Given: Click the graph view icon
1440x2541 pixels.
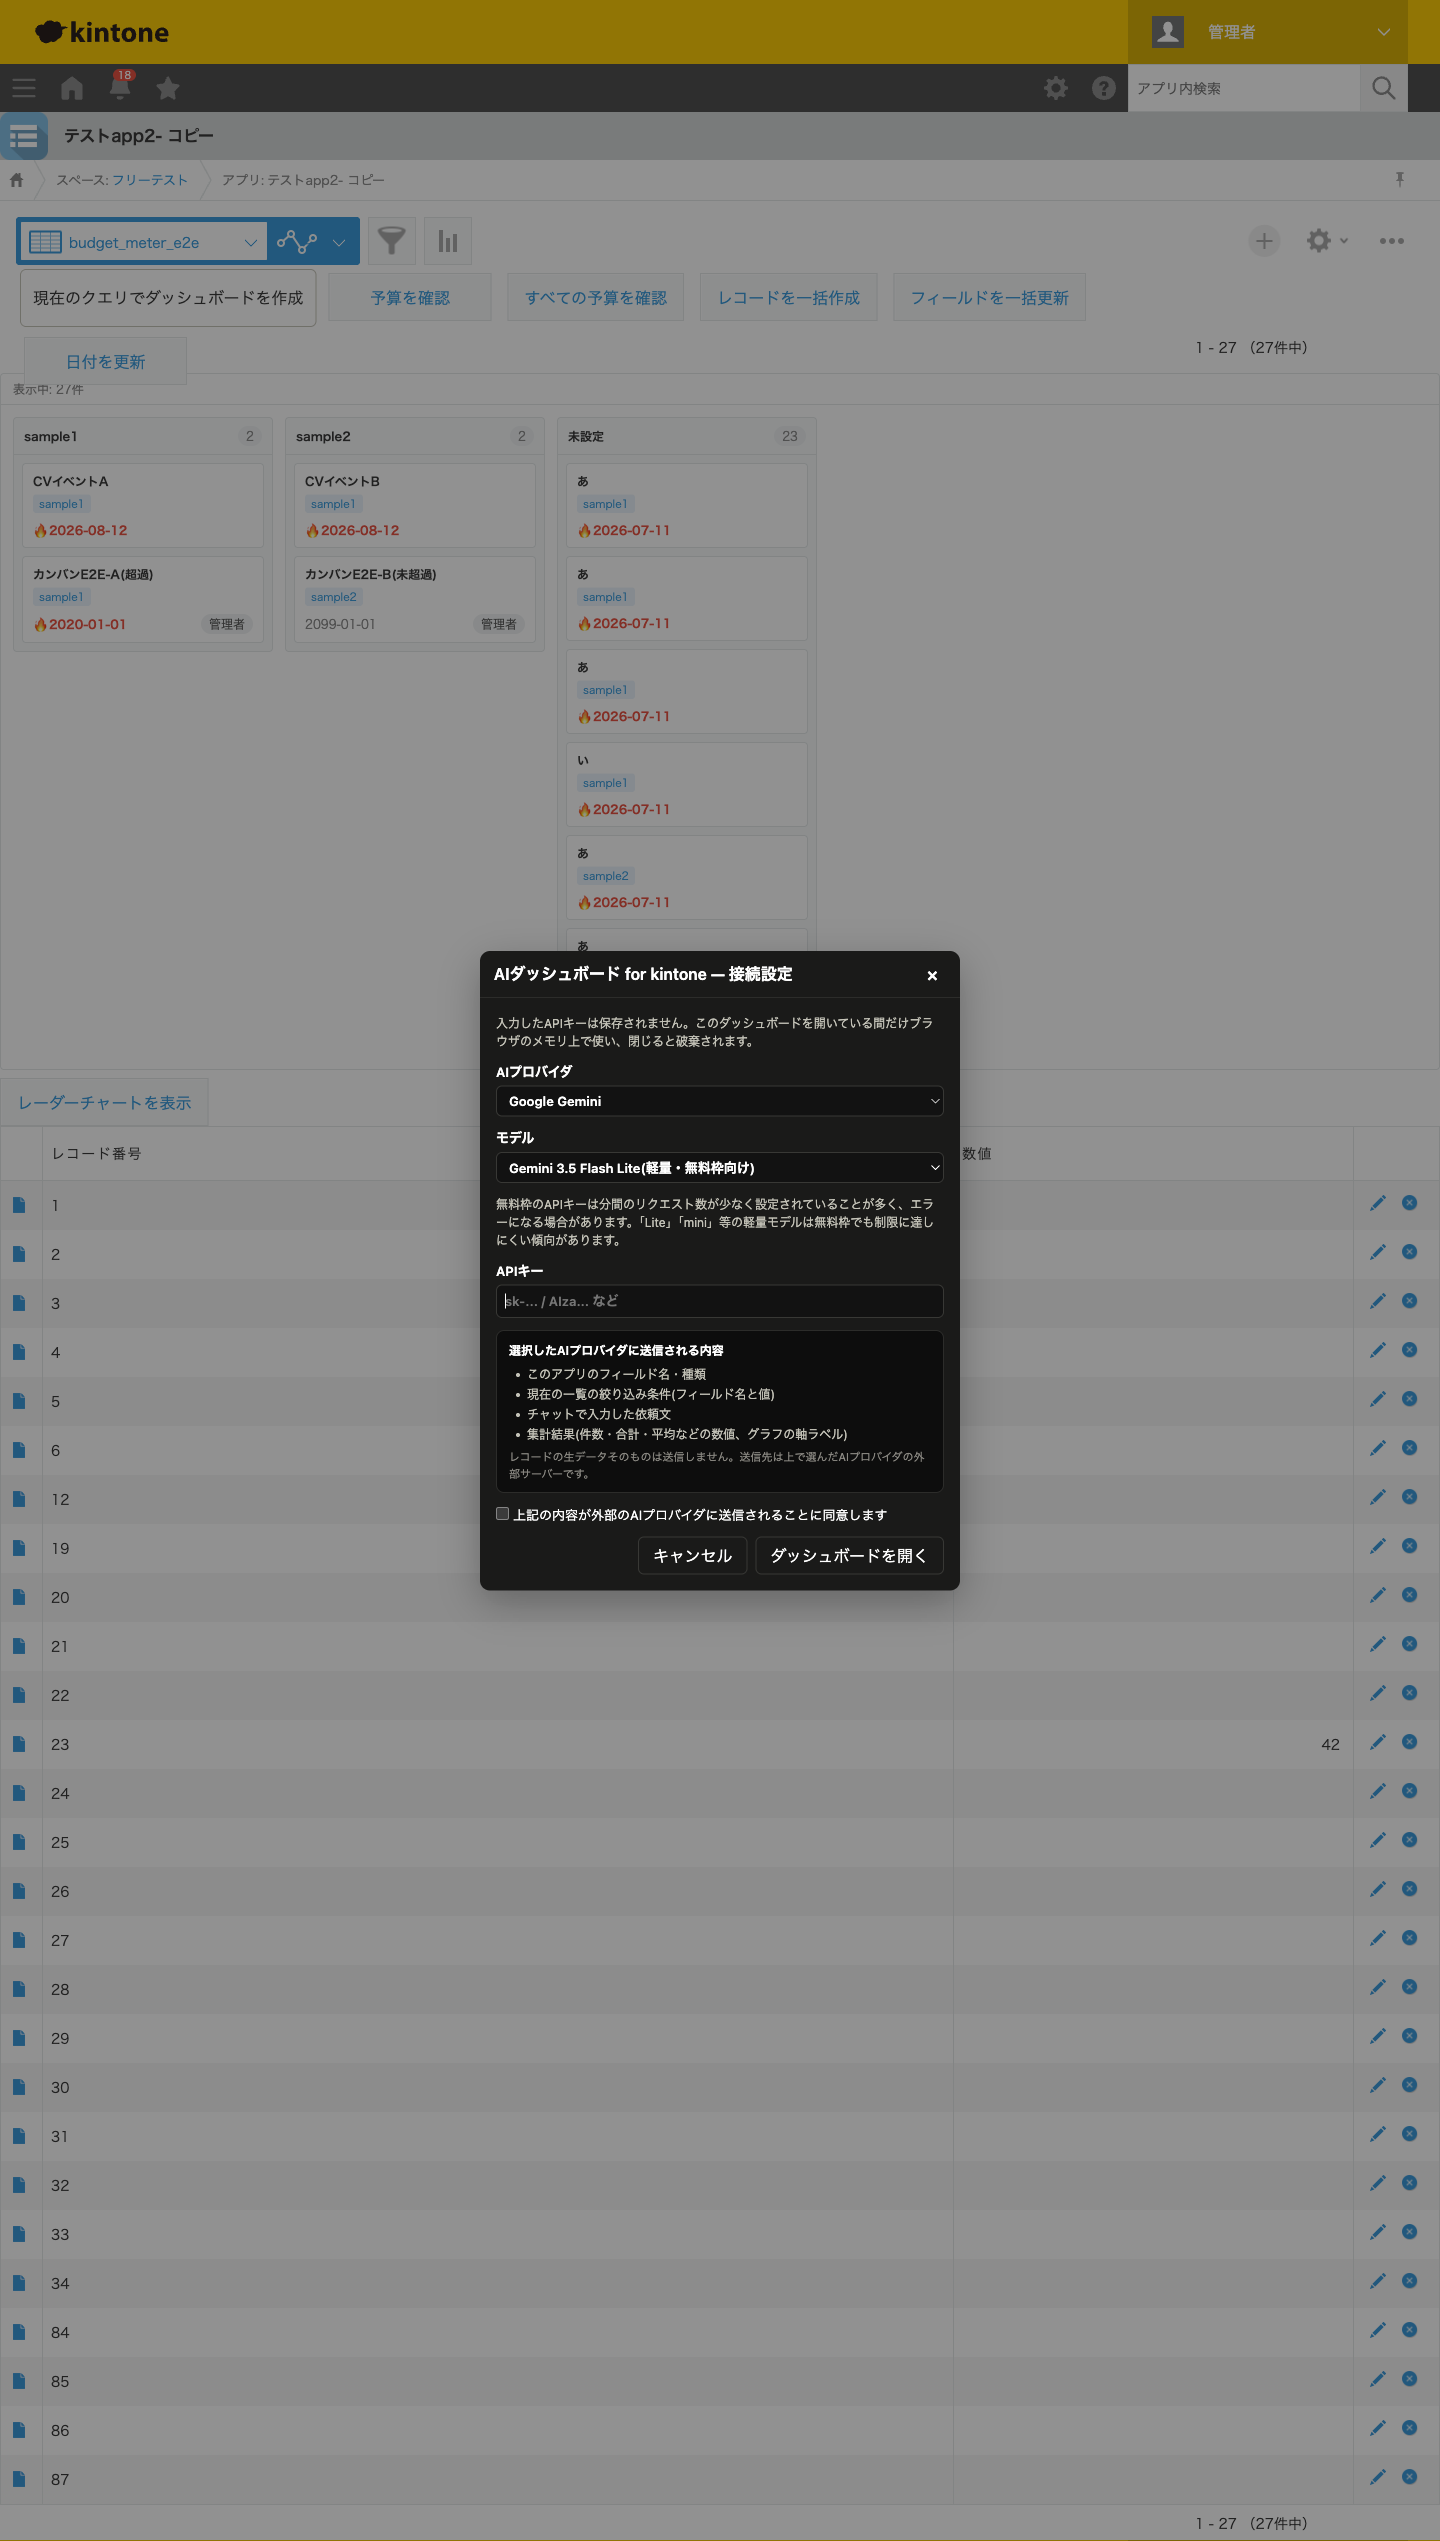Looking at the screenshot, I should point(297,242).
